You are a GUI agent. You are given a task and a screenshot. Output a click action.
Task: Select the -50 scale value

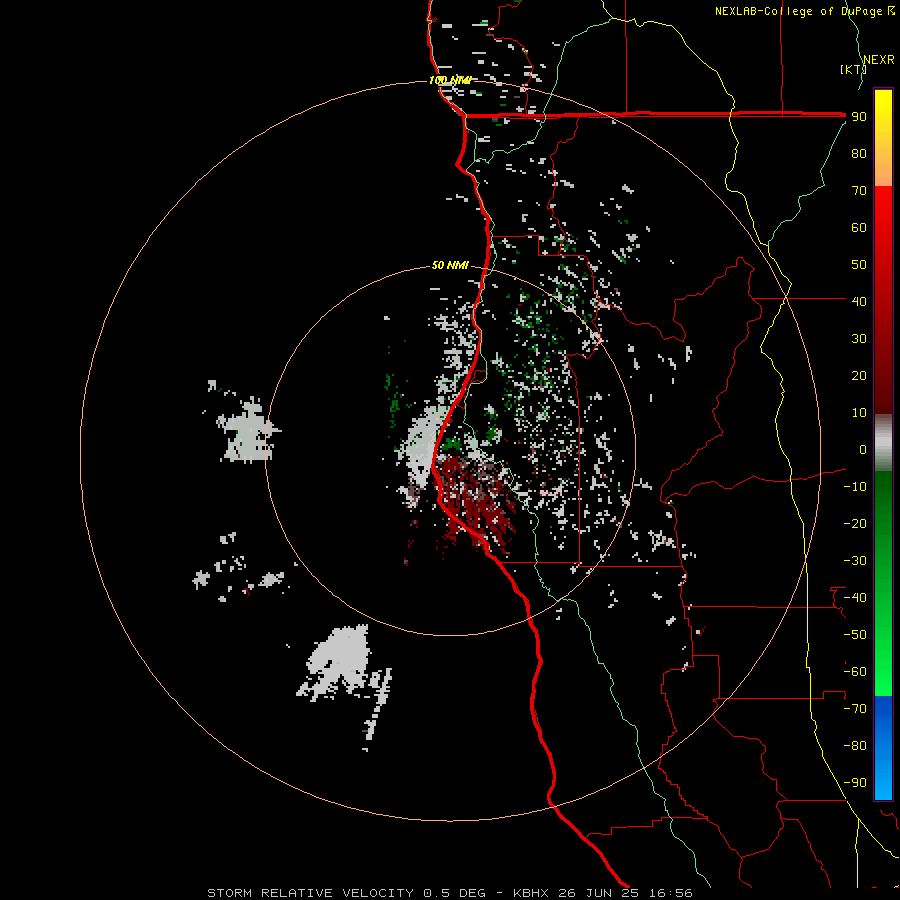pyautogui.click(x=855, y=635)
